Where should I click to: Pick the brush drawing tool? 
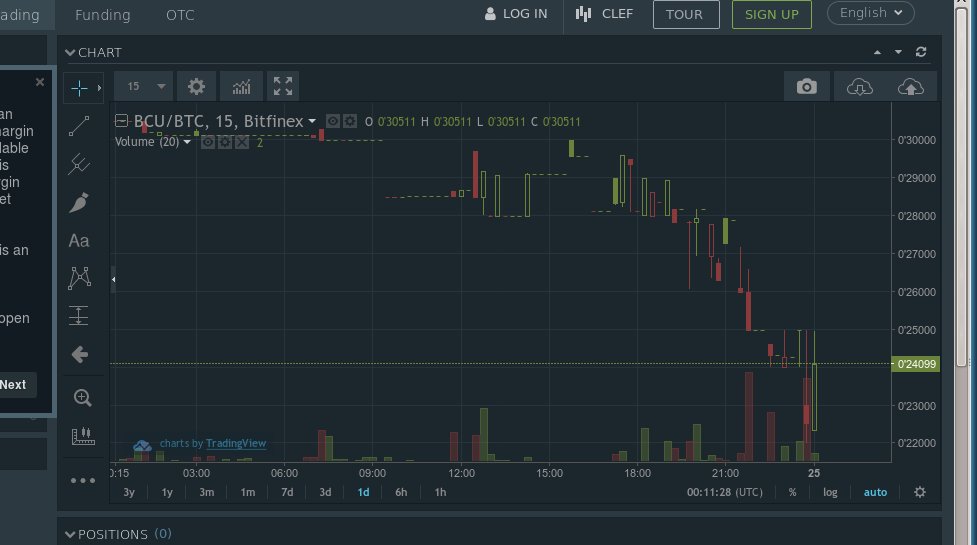point(79,202)
